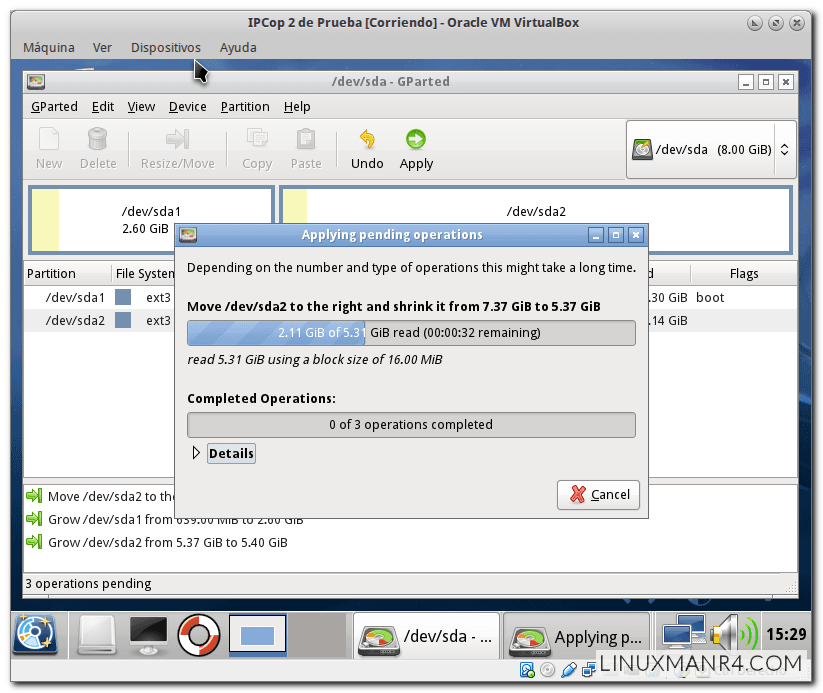The width and height of the screenshot is (823, 693).
Task: Open the start menu globe icon
Action: (35, 634)
